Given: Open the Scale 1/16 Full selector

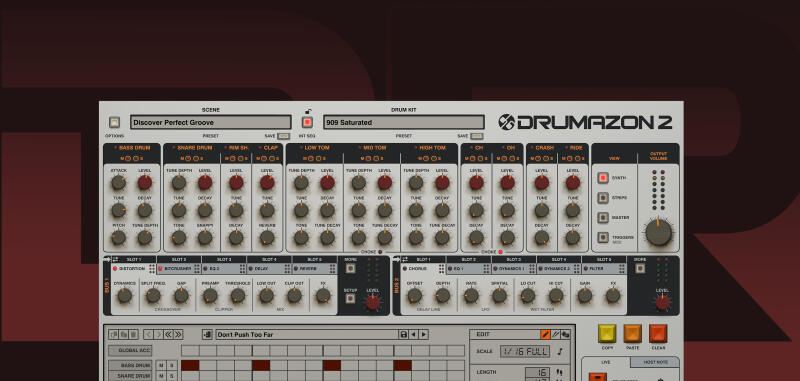Looking at the screenshot, I should pyautogui.click(x=525, y=351).
